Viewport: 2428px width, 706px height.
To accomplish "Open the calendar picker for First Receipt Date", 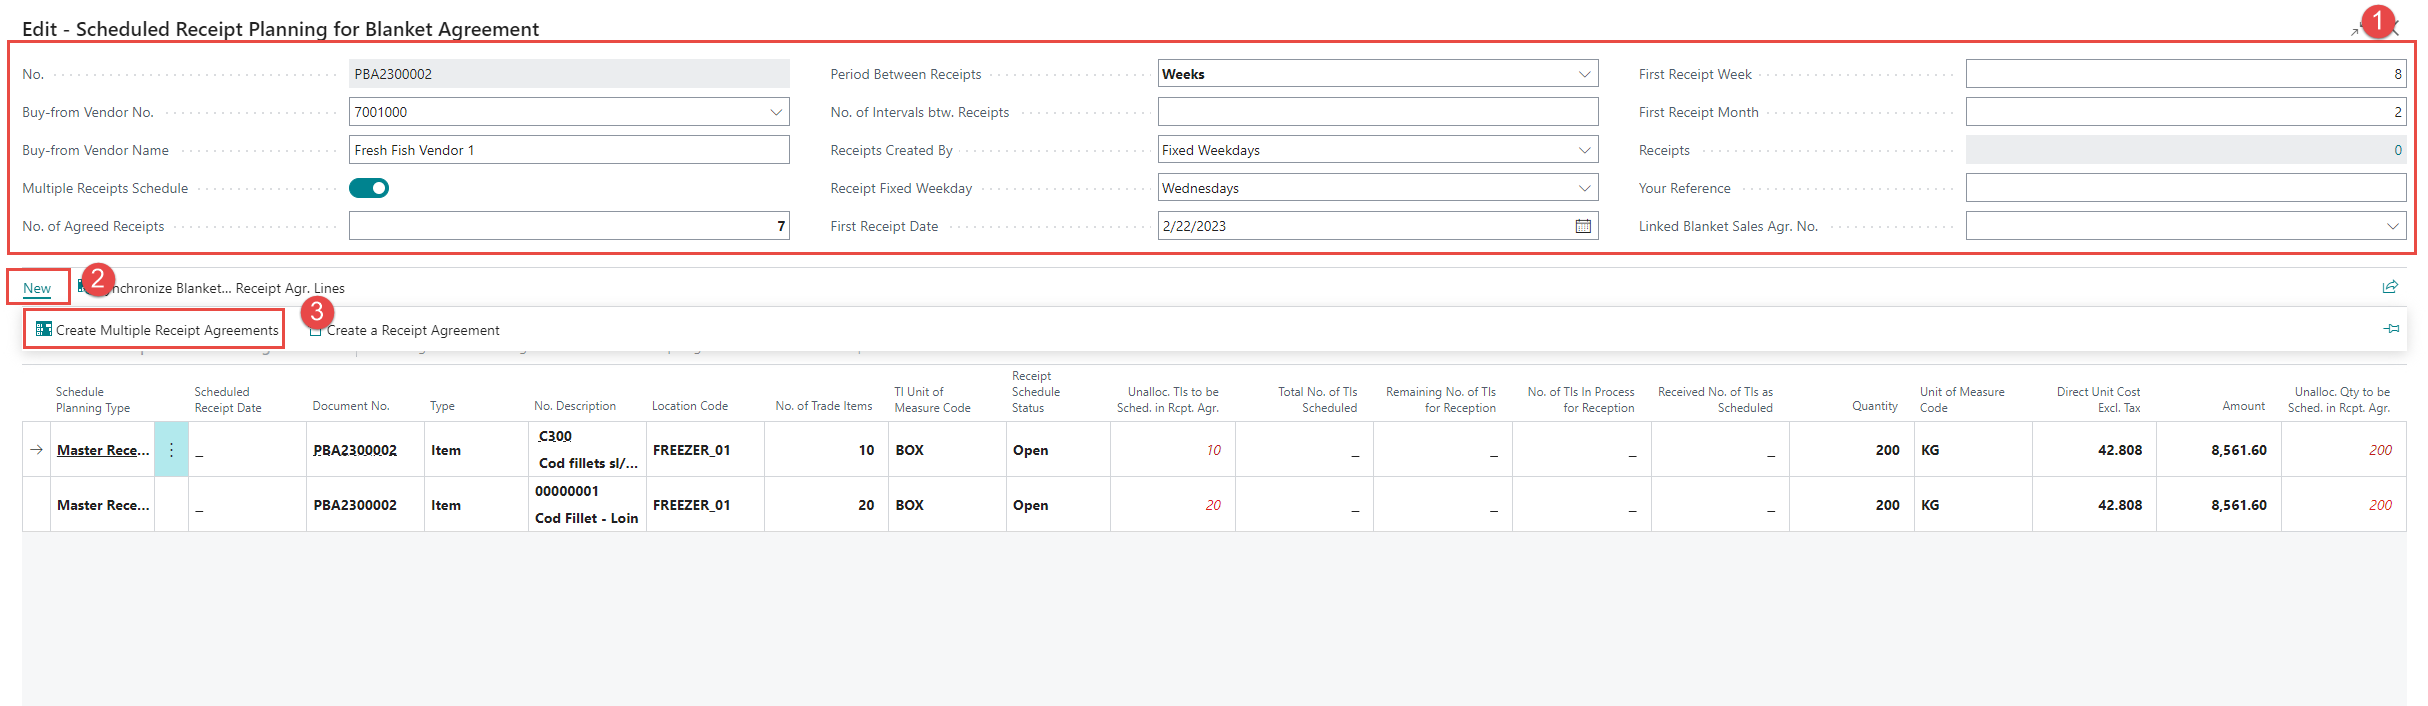I will click(1583, 226).
